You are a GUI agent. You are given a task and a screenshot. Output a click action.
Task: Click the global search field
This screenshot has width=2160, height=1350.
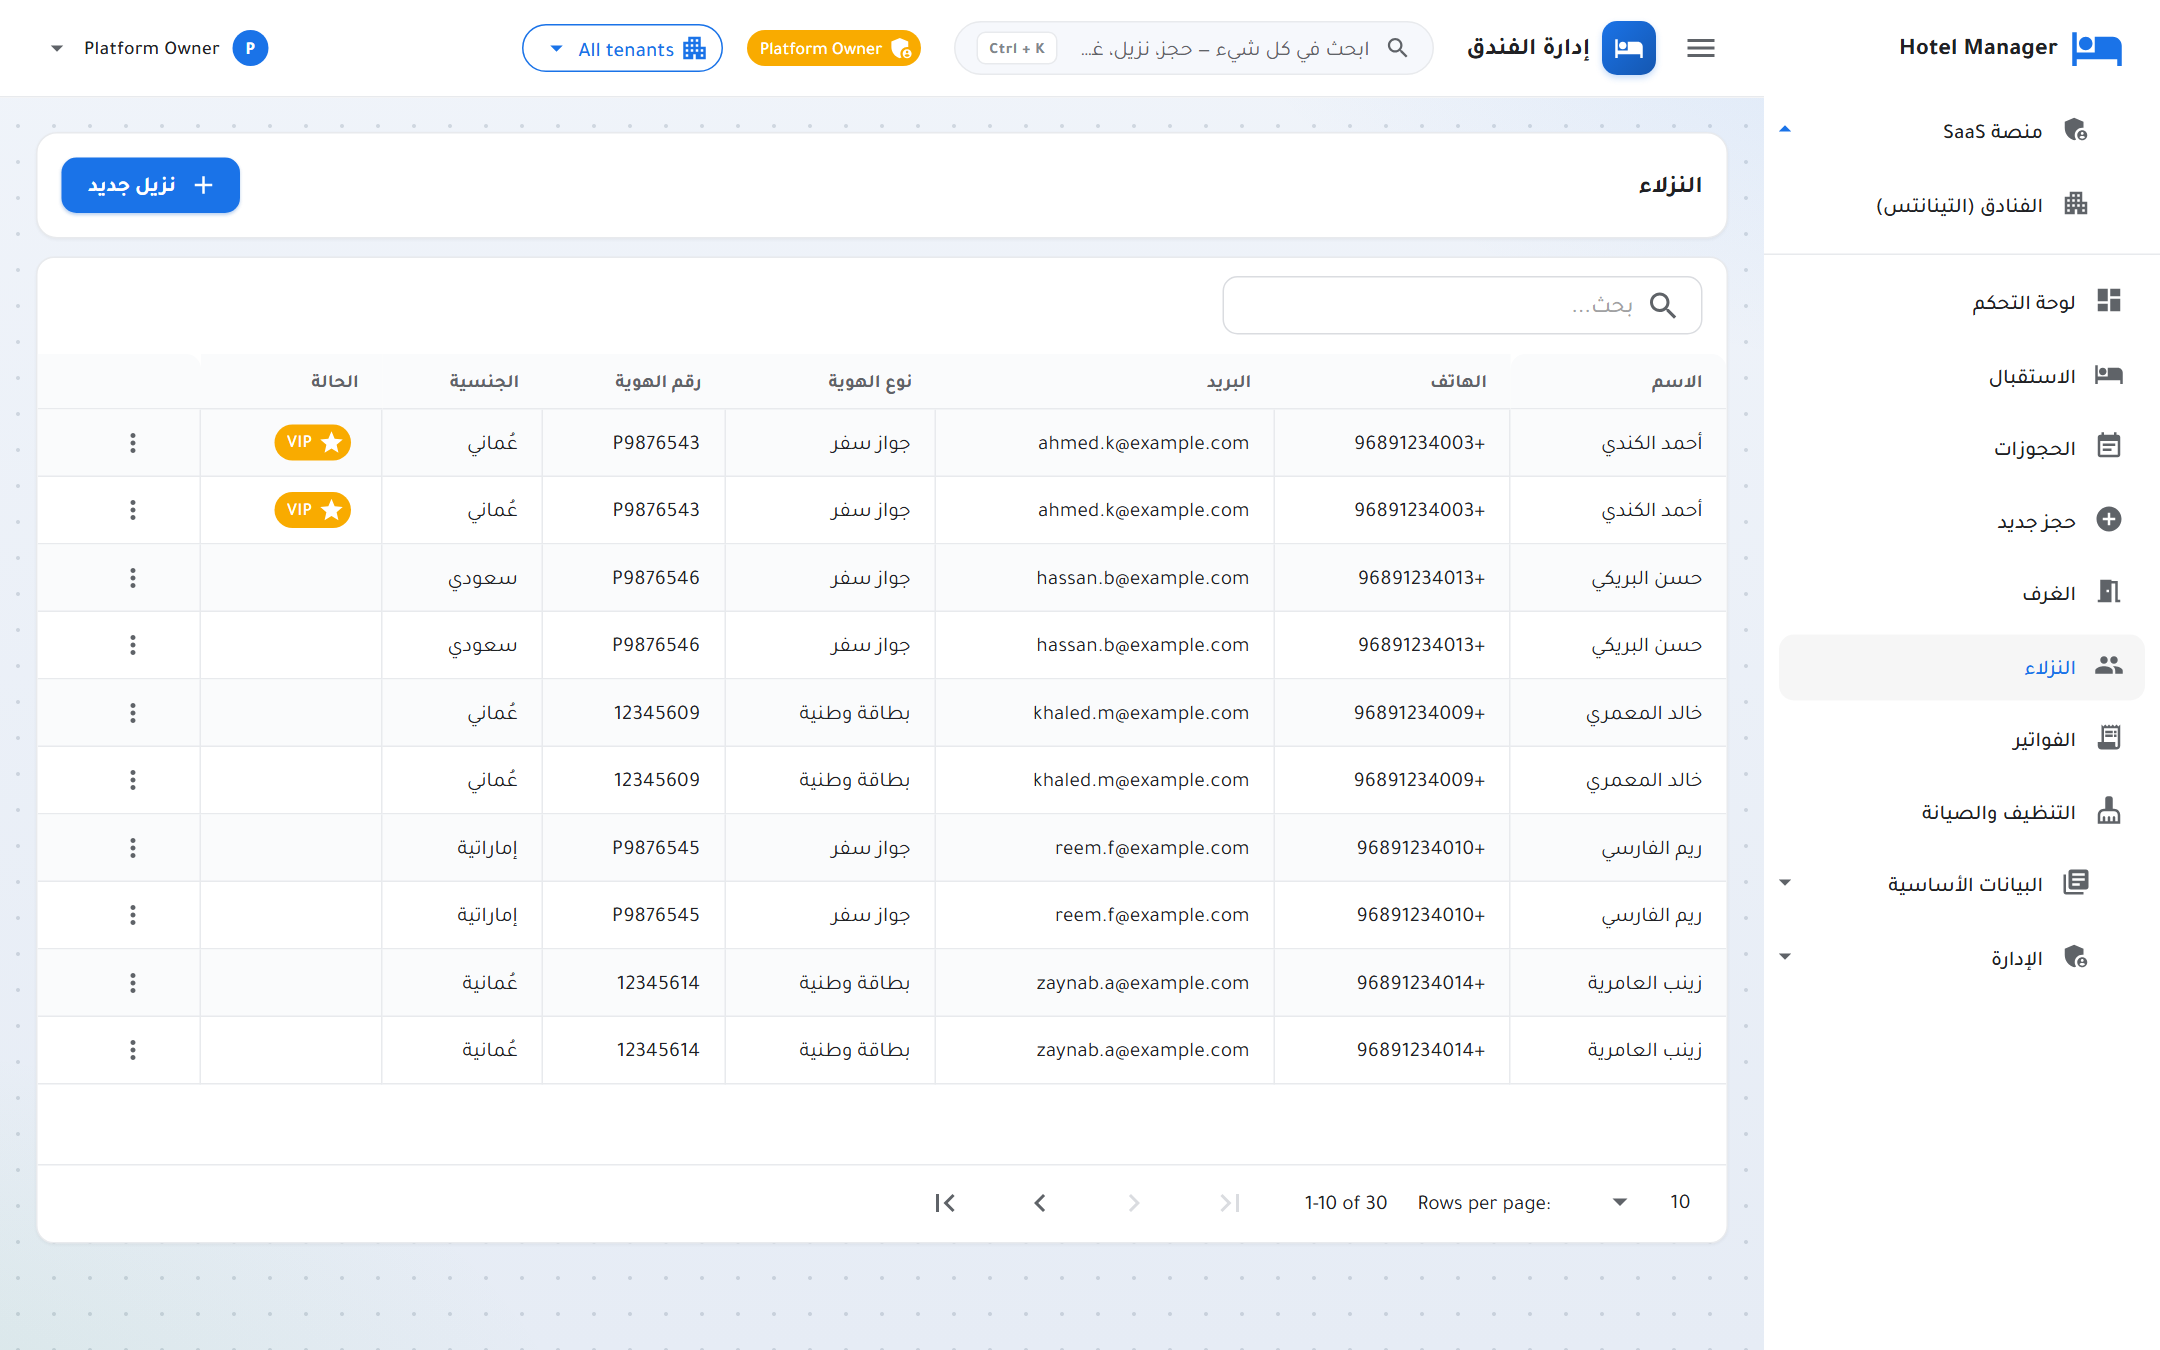point(1193,48)
